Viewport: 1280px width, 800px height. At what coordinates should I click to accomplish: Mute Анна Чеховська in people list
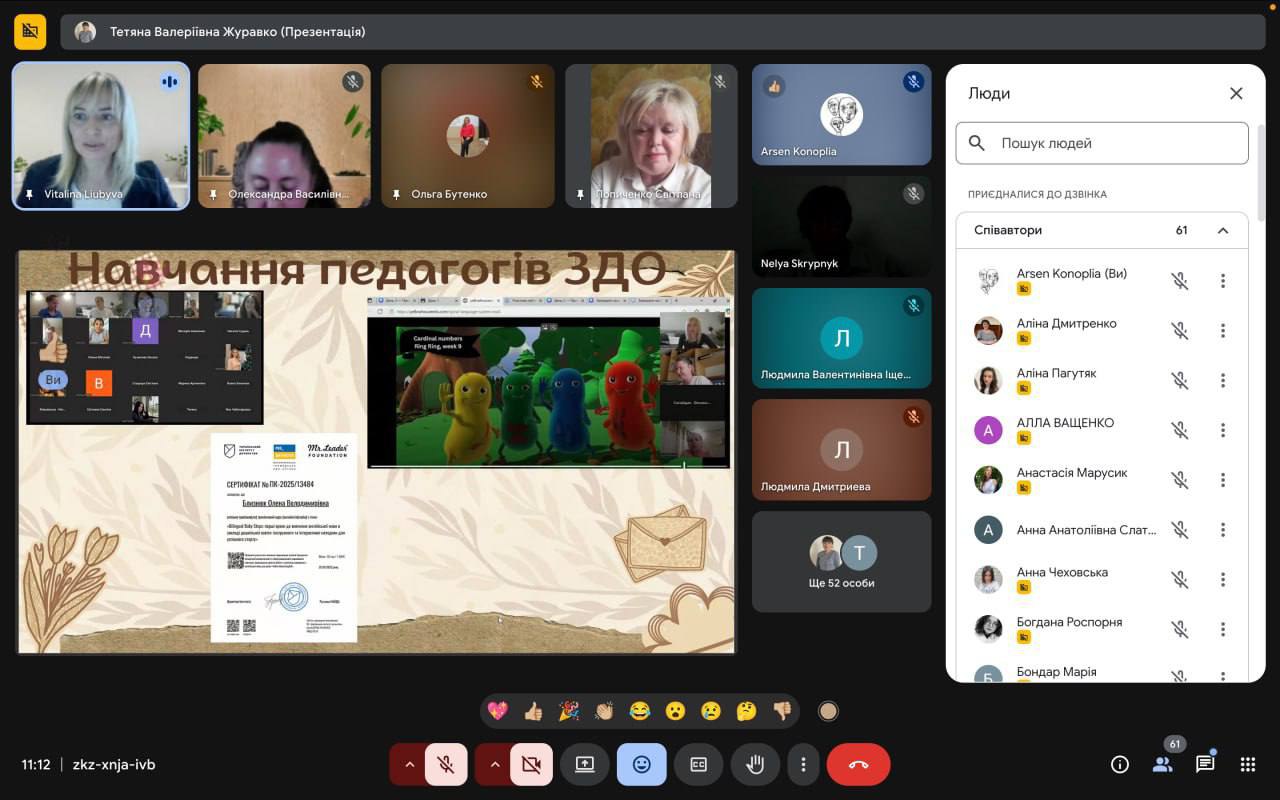1180,580
